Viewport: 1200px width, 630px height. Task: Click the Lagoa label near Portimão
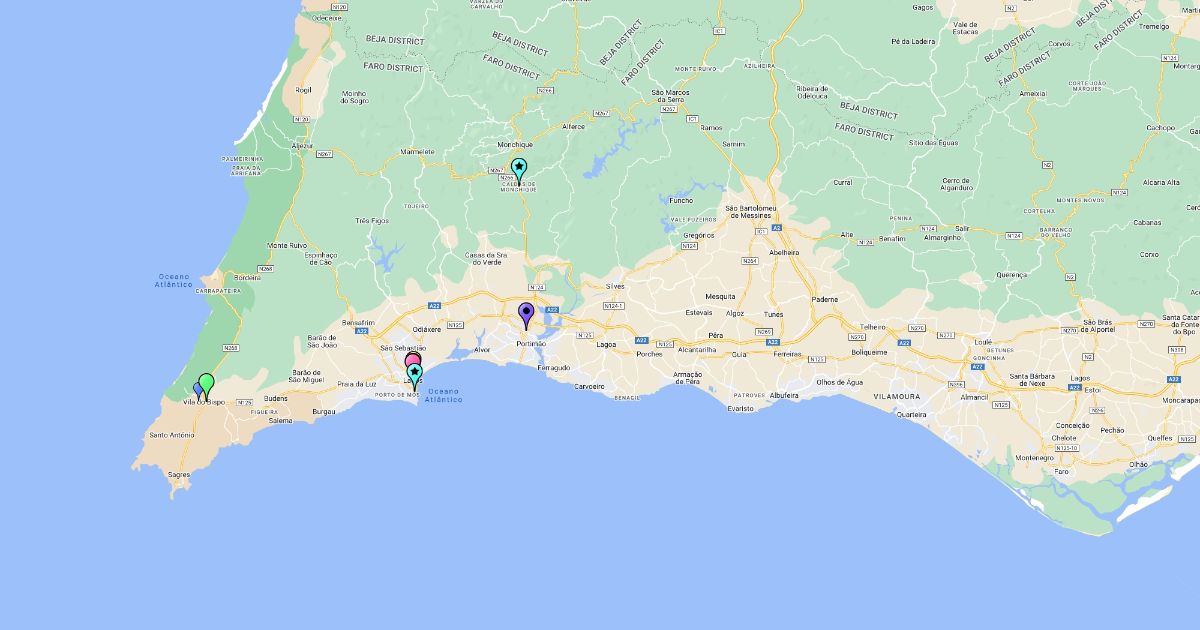[606, 344]
